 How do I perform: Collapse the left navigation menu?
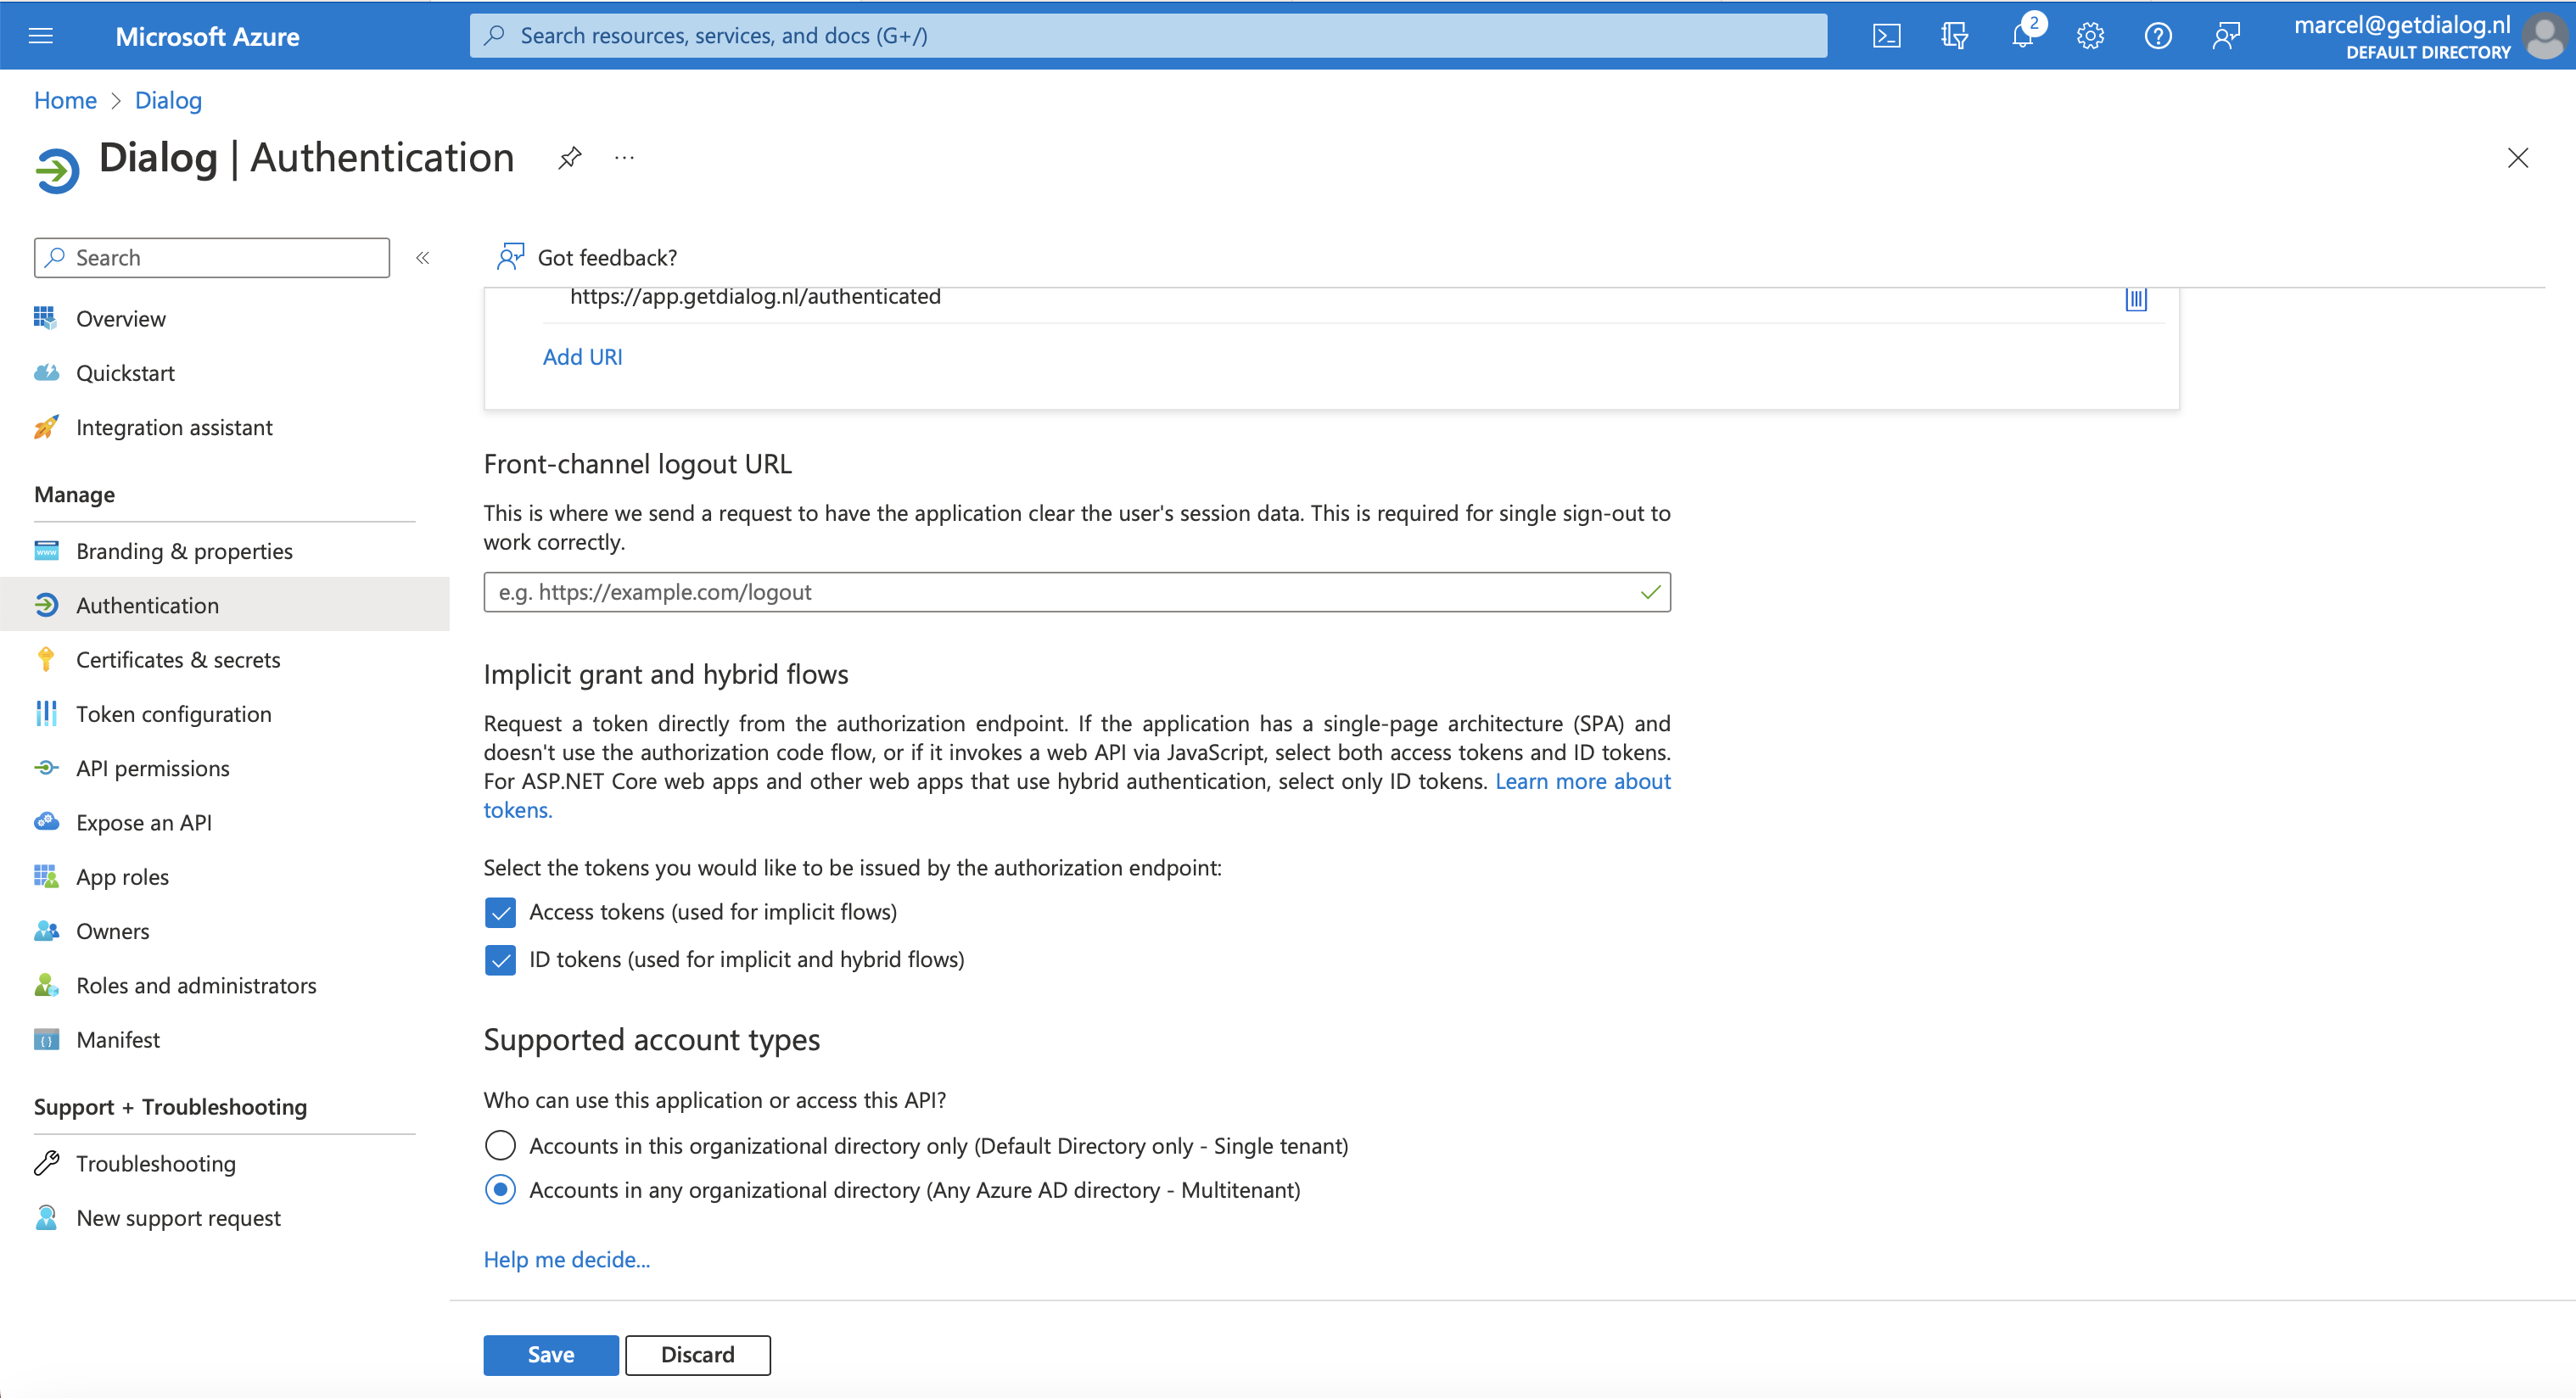pos(423,258)
